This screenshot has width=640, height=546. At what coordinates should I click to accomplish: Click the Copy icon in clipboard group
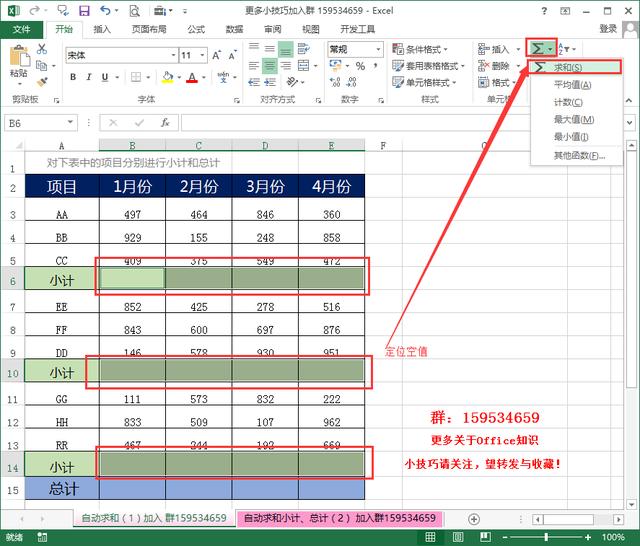[x=41, y=65]
